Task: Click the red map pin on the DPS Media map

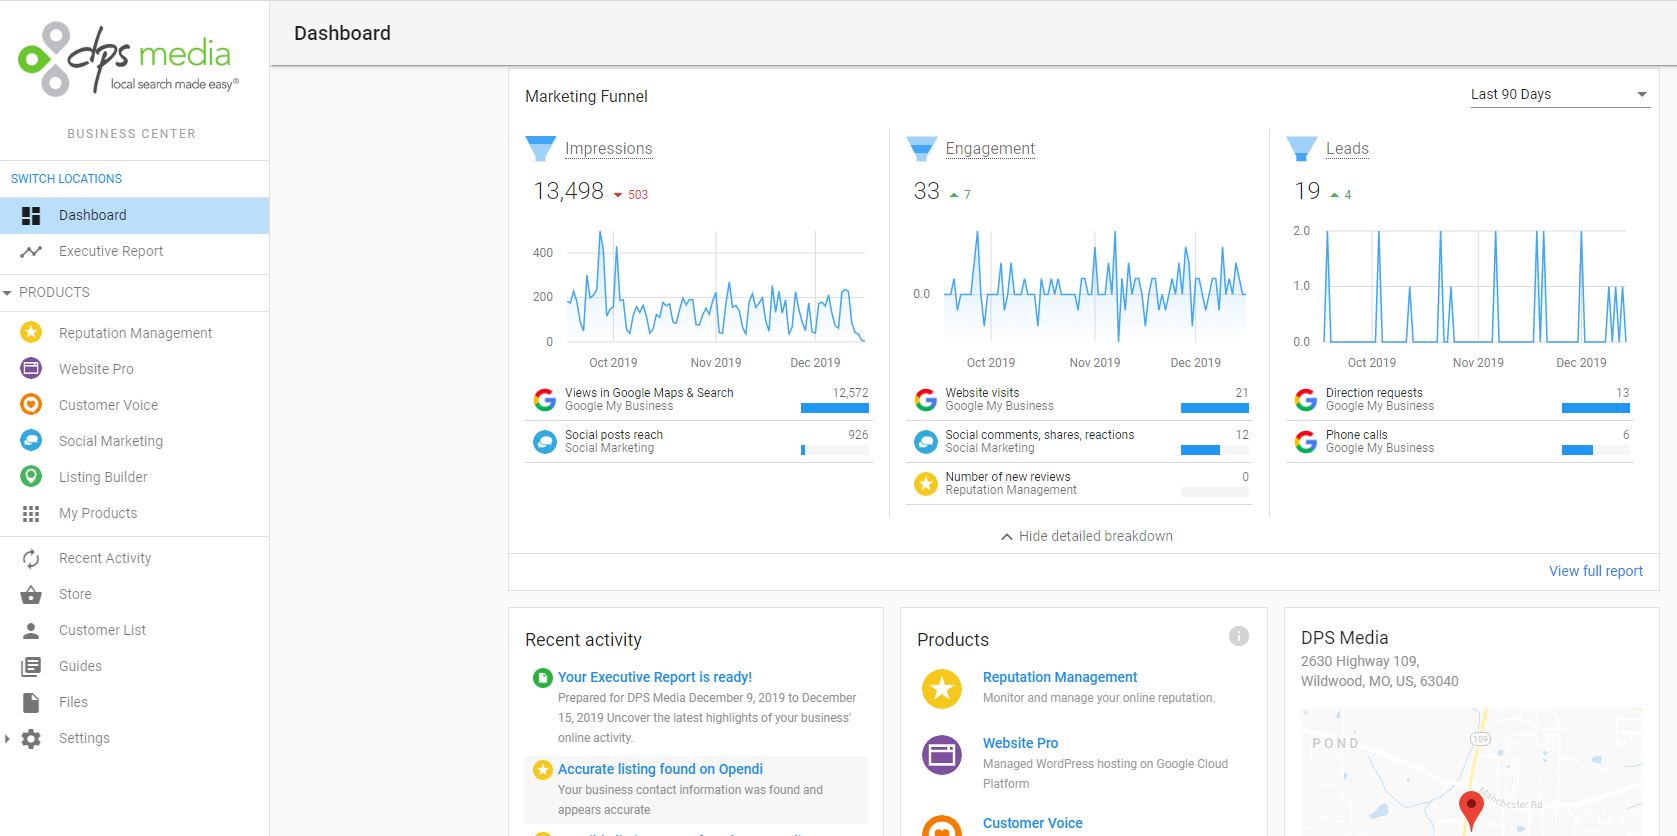Action: (x=1470, y=807)
